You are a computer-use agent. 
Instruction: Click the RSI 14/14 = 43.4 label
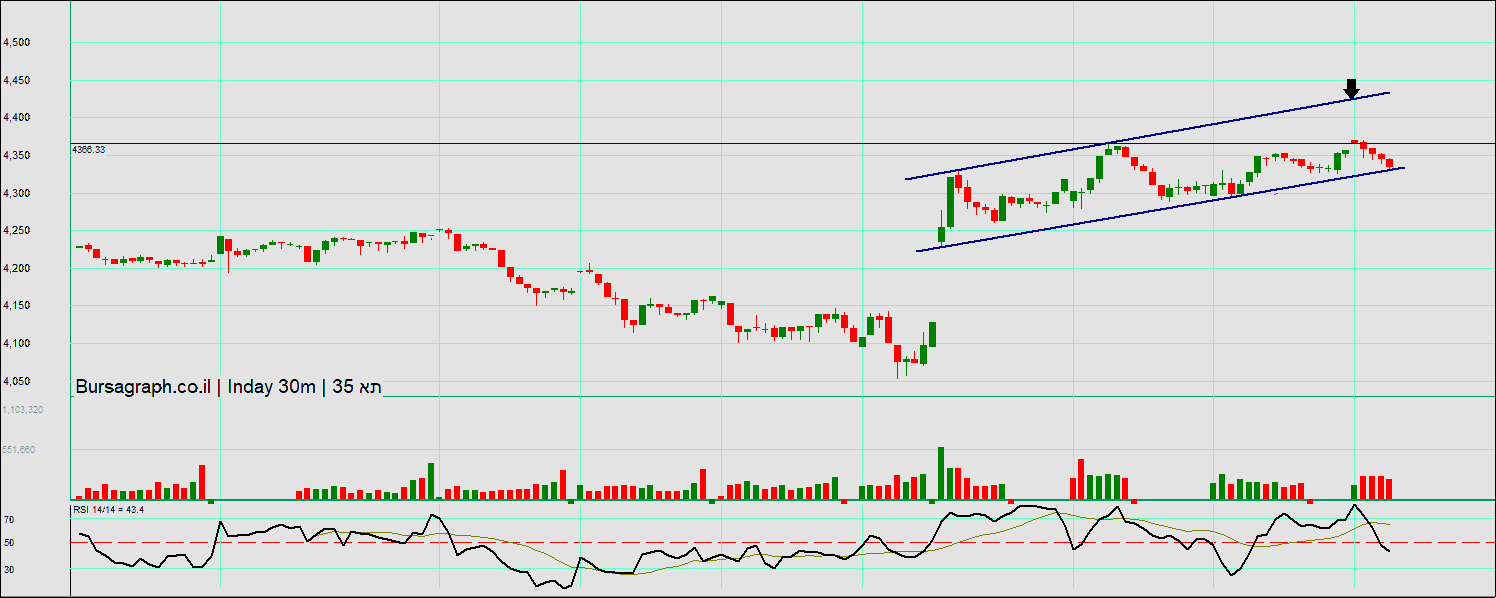point(108,510)
